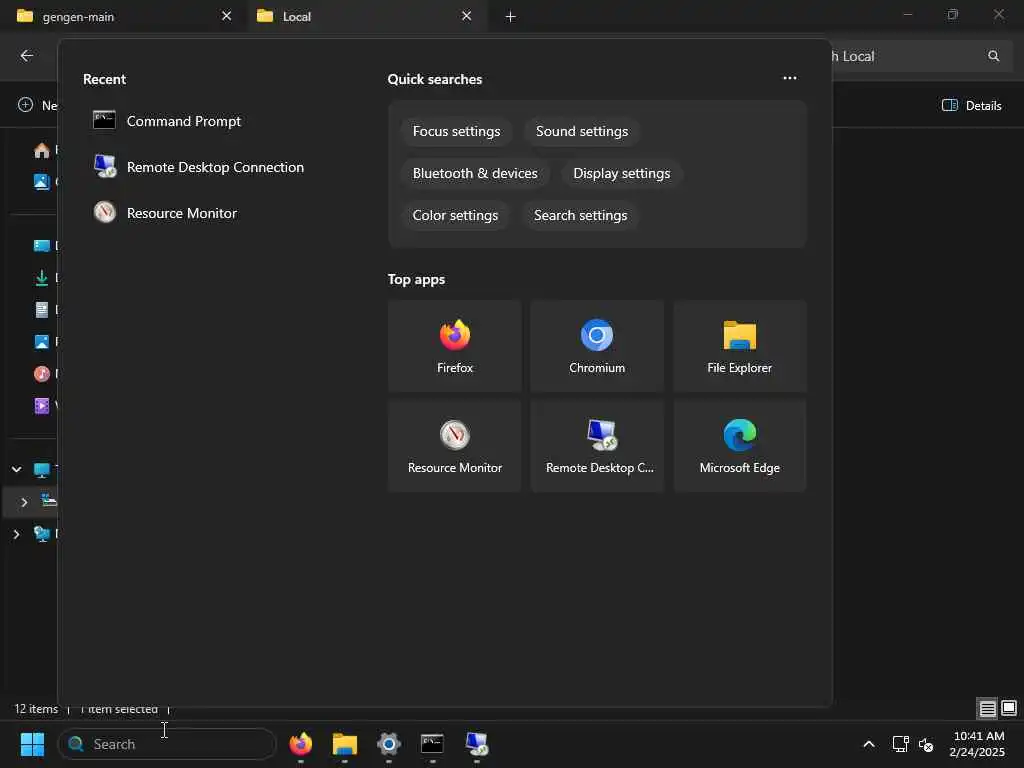Open Bluetooth & devices quick search
Viewport: 1024px width, 768px height.
click(x=475, y=173)
